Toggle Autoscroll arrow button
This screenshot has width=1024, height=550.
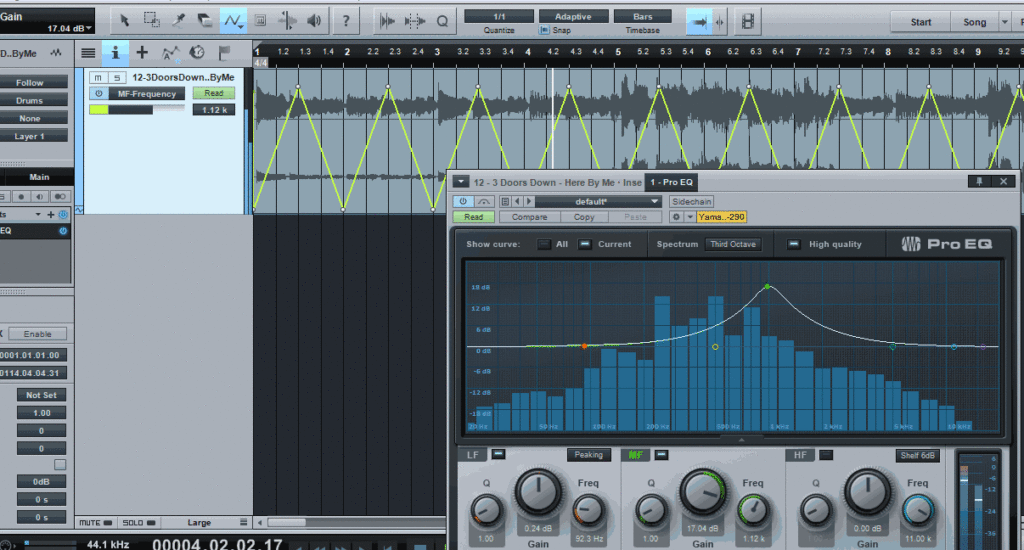point(699,22)
